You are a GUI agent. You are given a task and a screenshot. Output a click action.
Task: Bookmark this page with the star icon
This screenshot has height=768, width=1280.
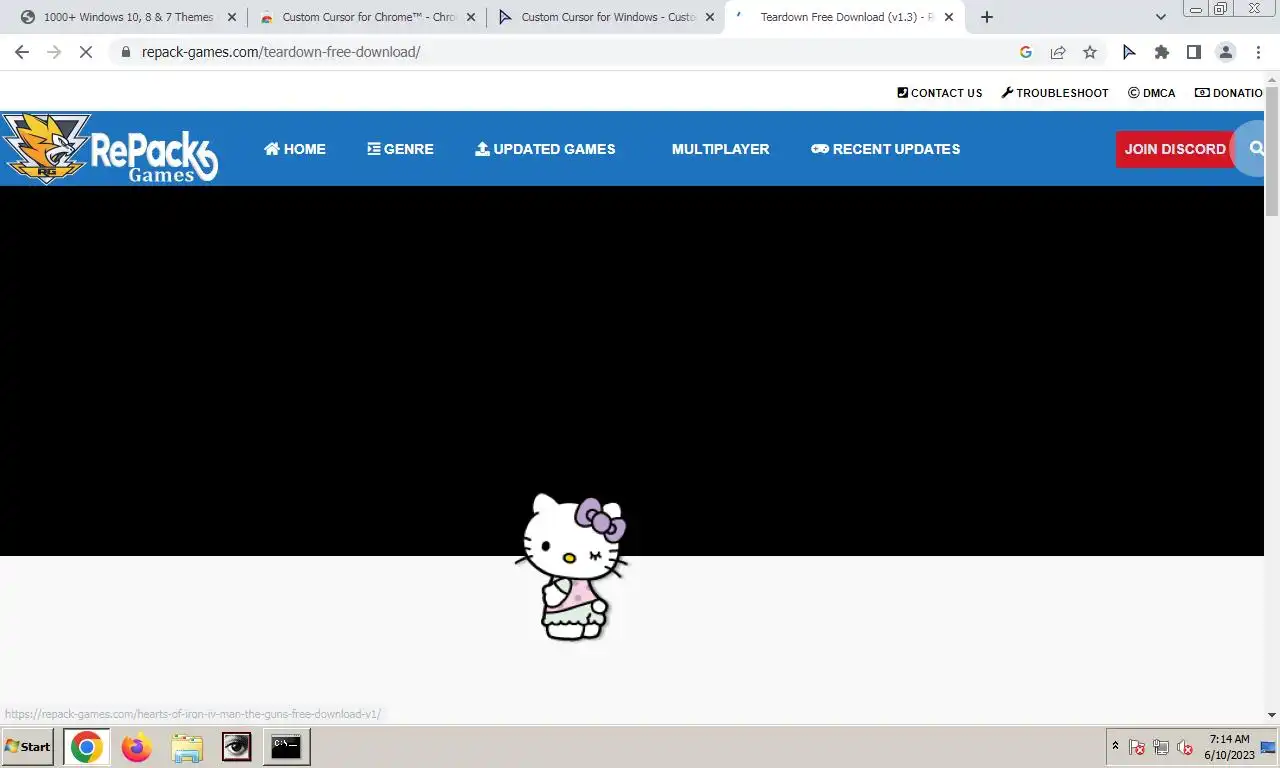(x=1090, y=52)
